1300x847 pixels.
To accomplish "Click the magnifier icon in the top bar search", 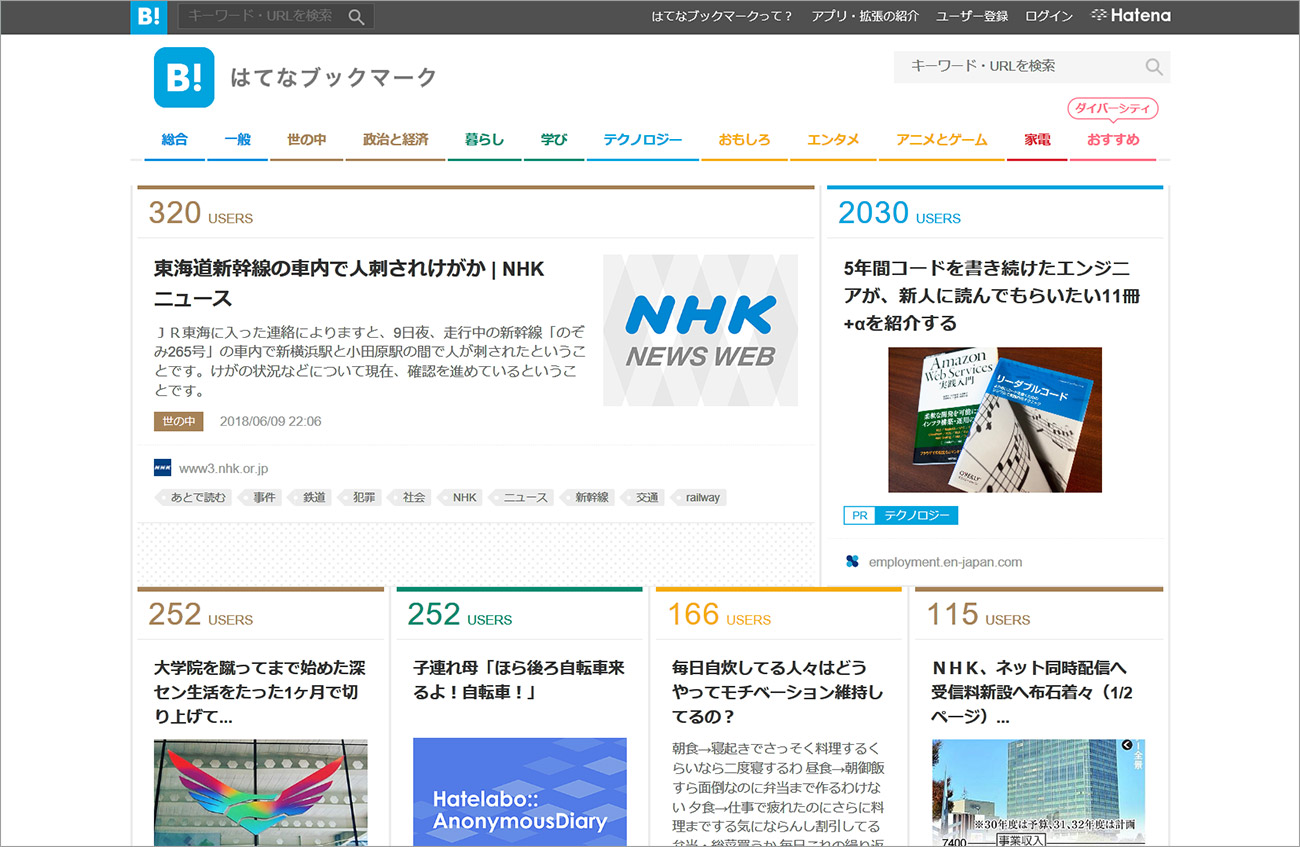I will (356, 16).
